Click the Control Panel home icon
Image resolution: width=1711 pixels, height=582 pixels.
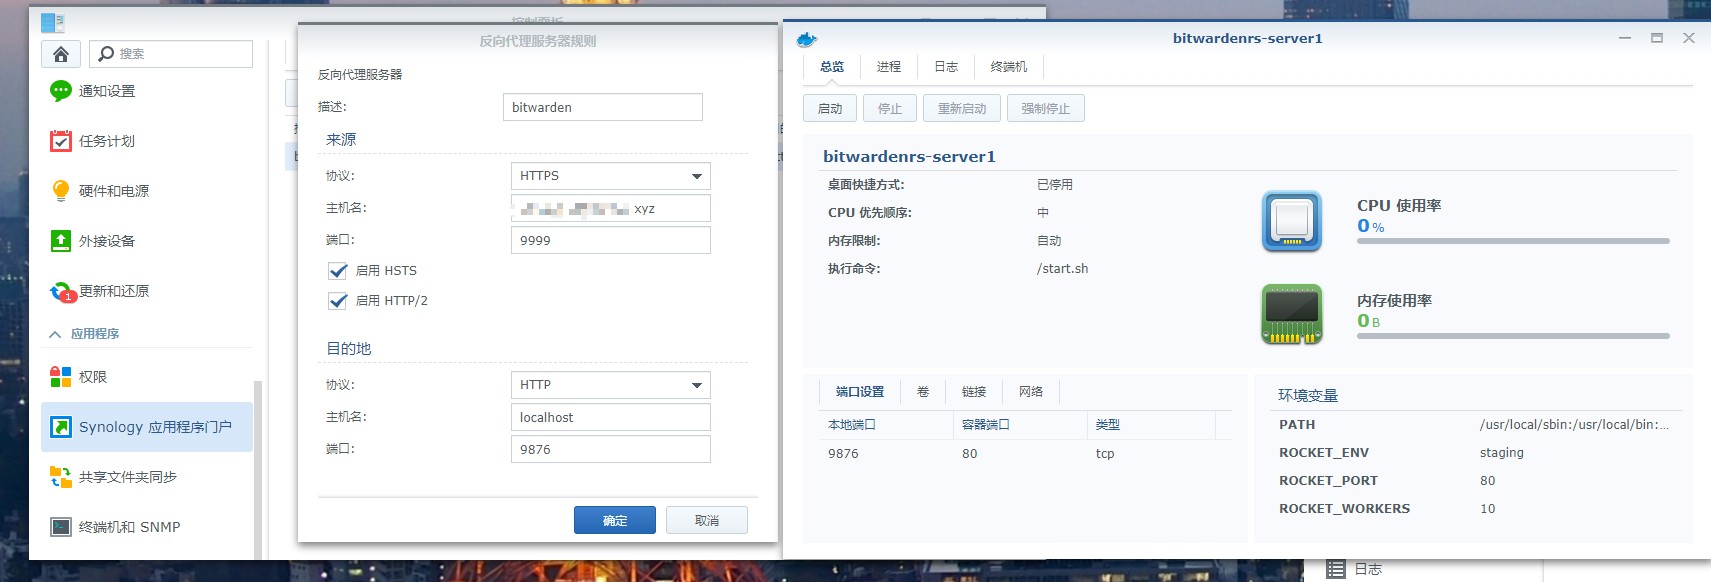point(61,54)
